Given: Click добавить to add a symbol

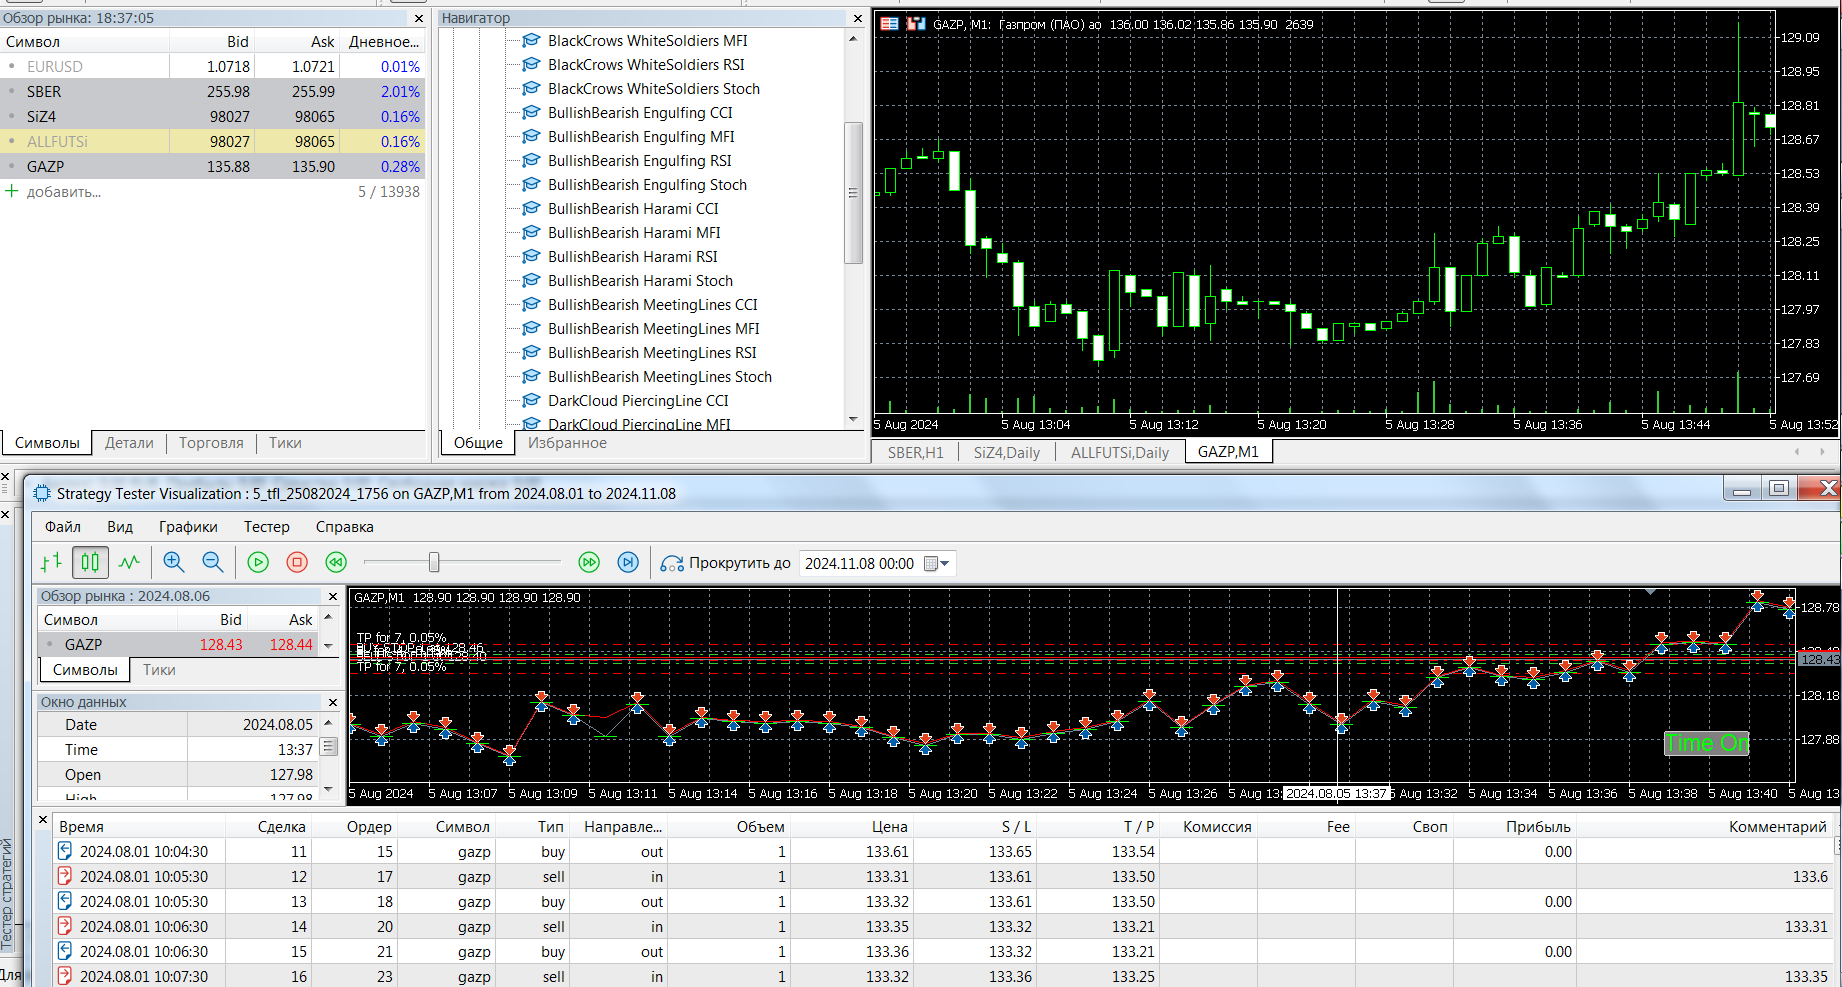Looking at the screenshot, I should [x=63, y=192].
